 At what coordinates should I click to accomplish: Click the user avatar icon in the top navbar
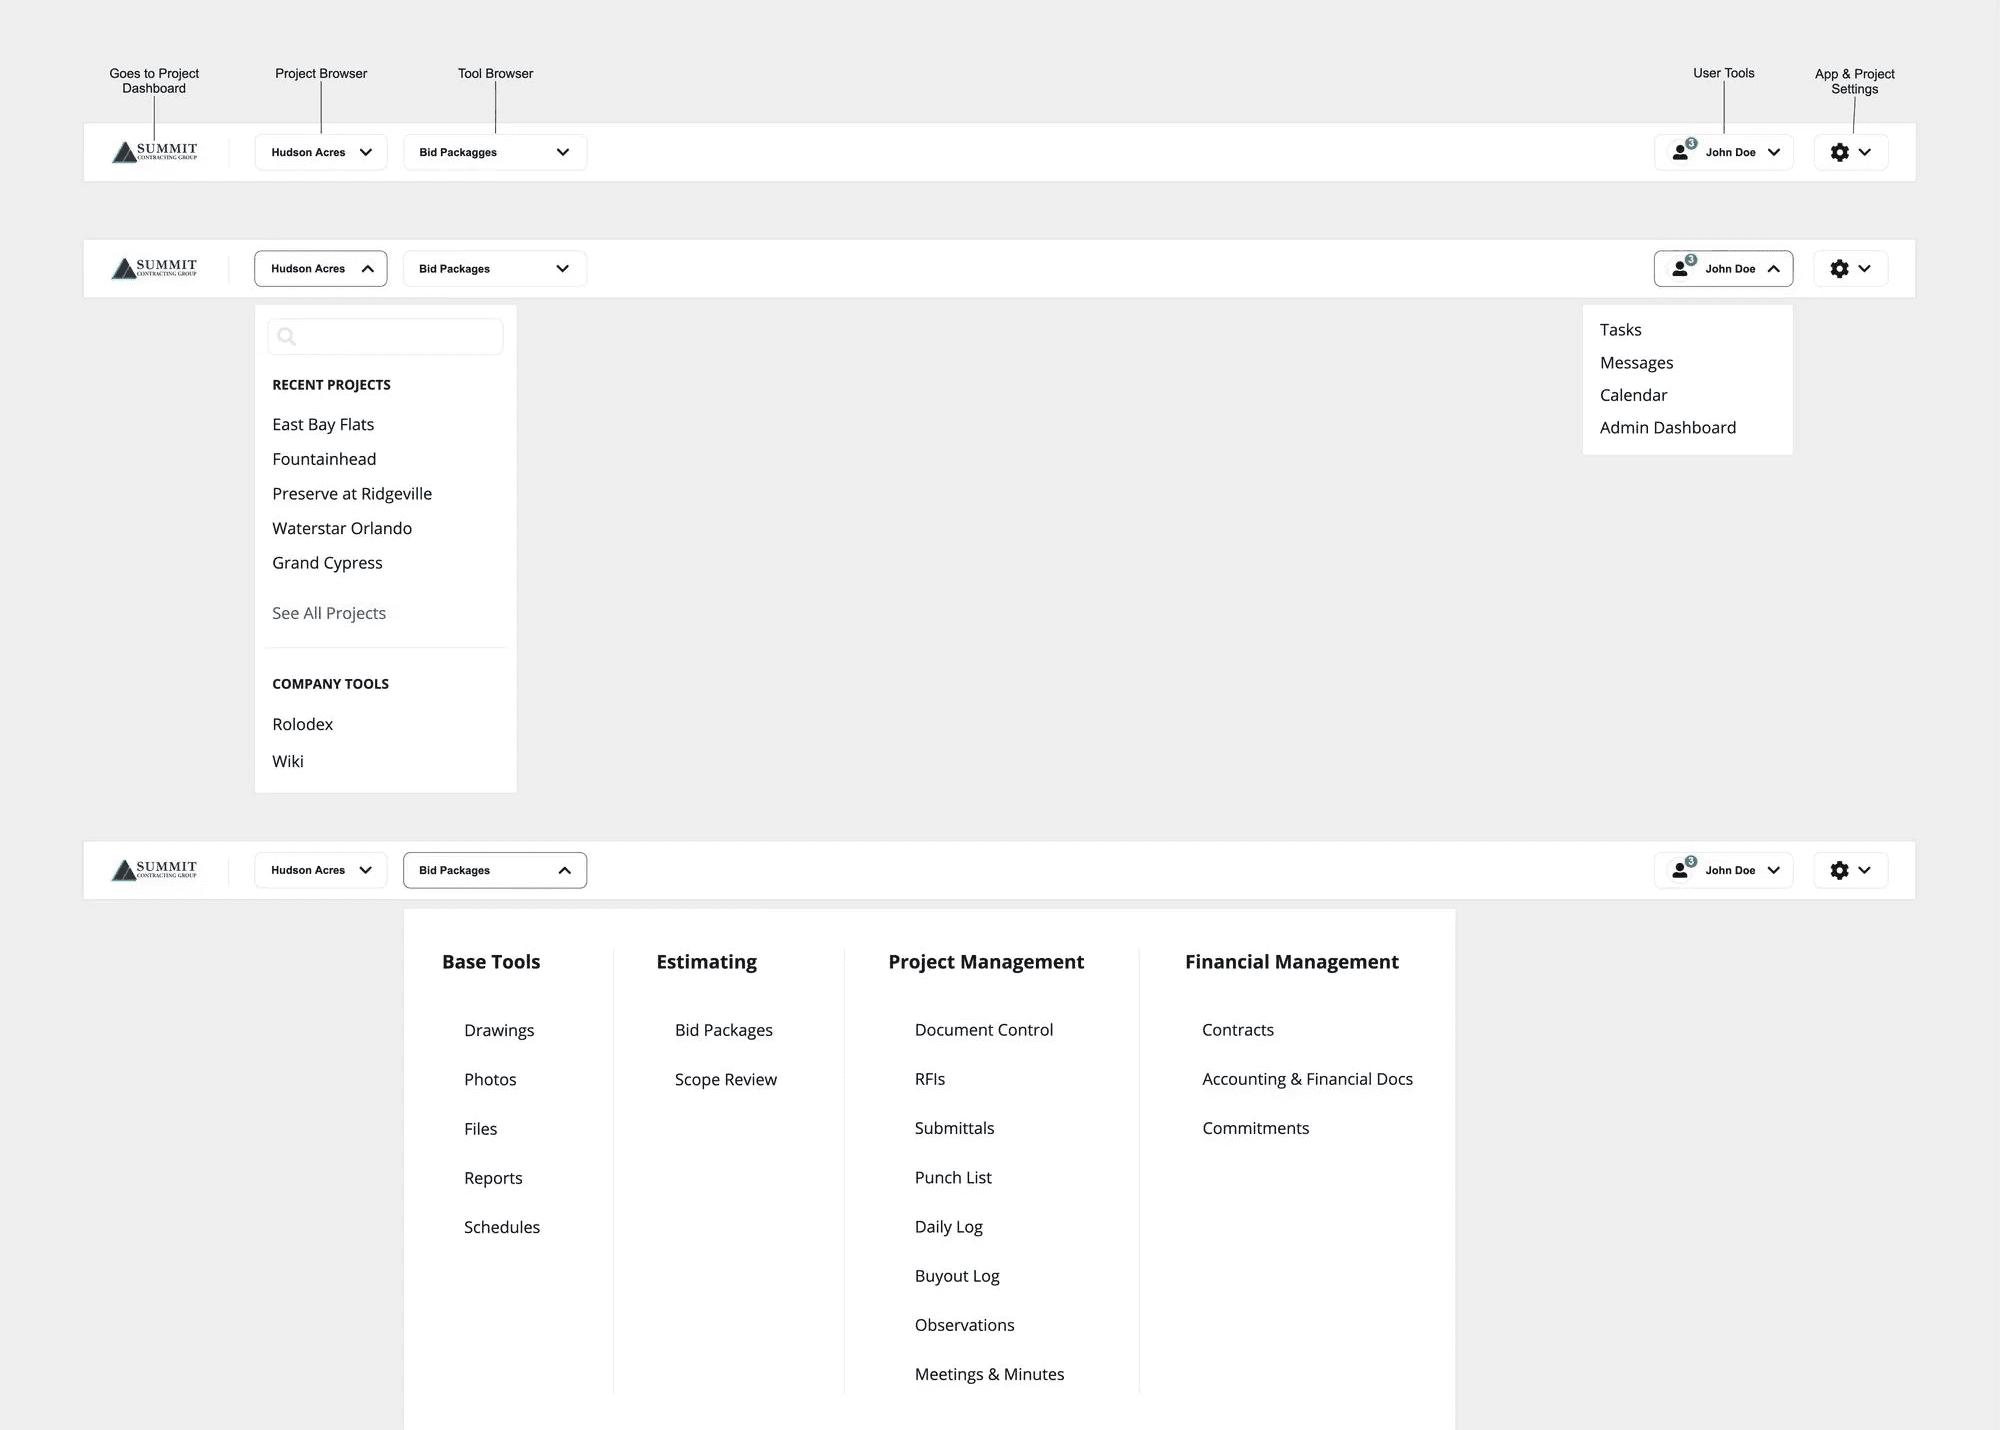point(1682,152)
